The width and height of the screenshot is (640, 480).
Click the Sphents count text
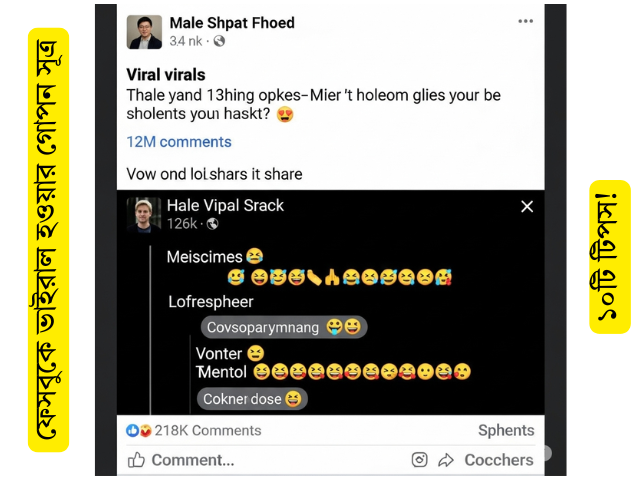pyautogui.click(x=506, y=430)
